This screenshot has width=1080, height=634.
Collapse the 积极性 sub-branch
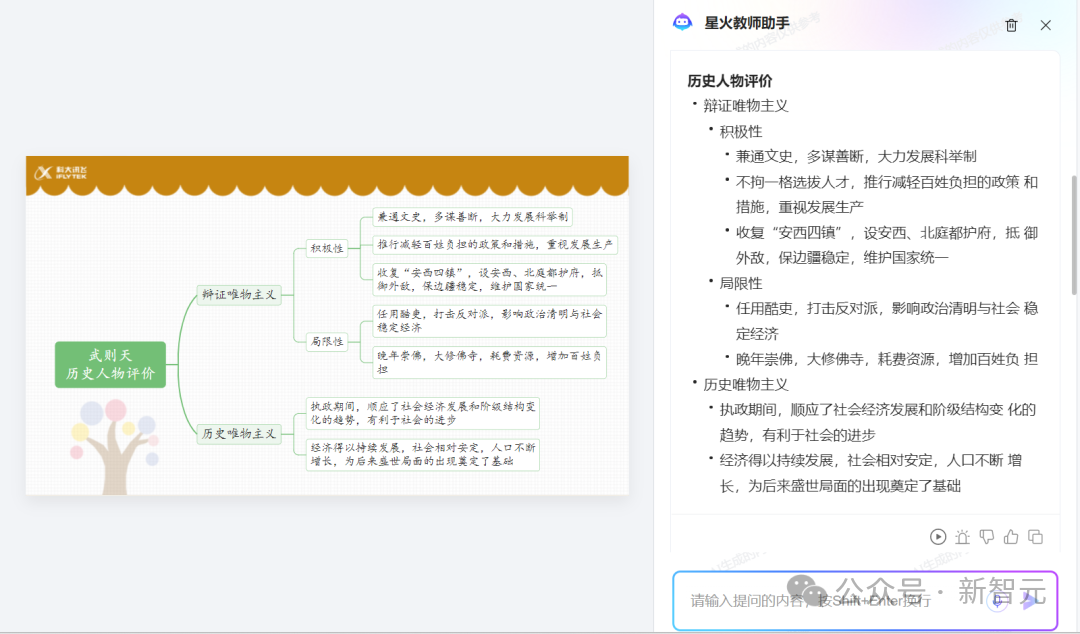(x=325, y=248)
